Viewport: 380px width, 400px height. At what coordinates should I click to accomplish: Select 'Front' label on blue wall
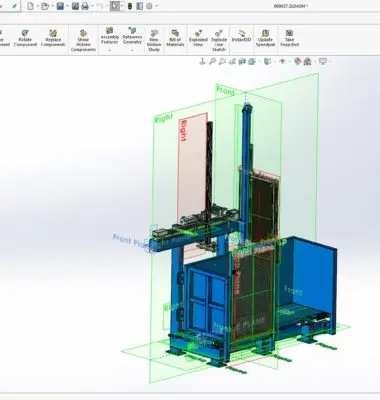pyautogui.click(x=293, y=290)
